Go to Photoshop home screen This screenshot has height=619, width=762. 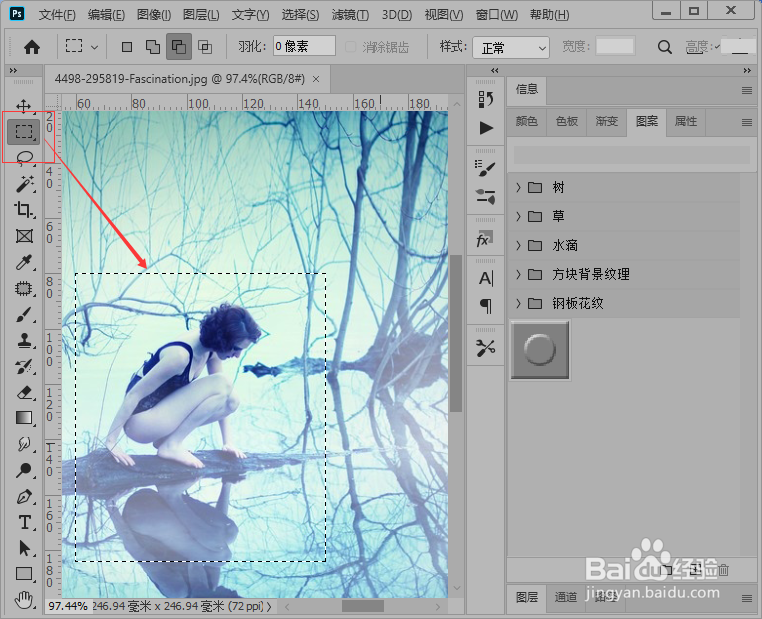(32, 47)
